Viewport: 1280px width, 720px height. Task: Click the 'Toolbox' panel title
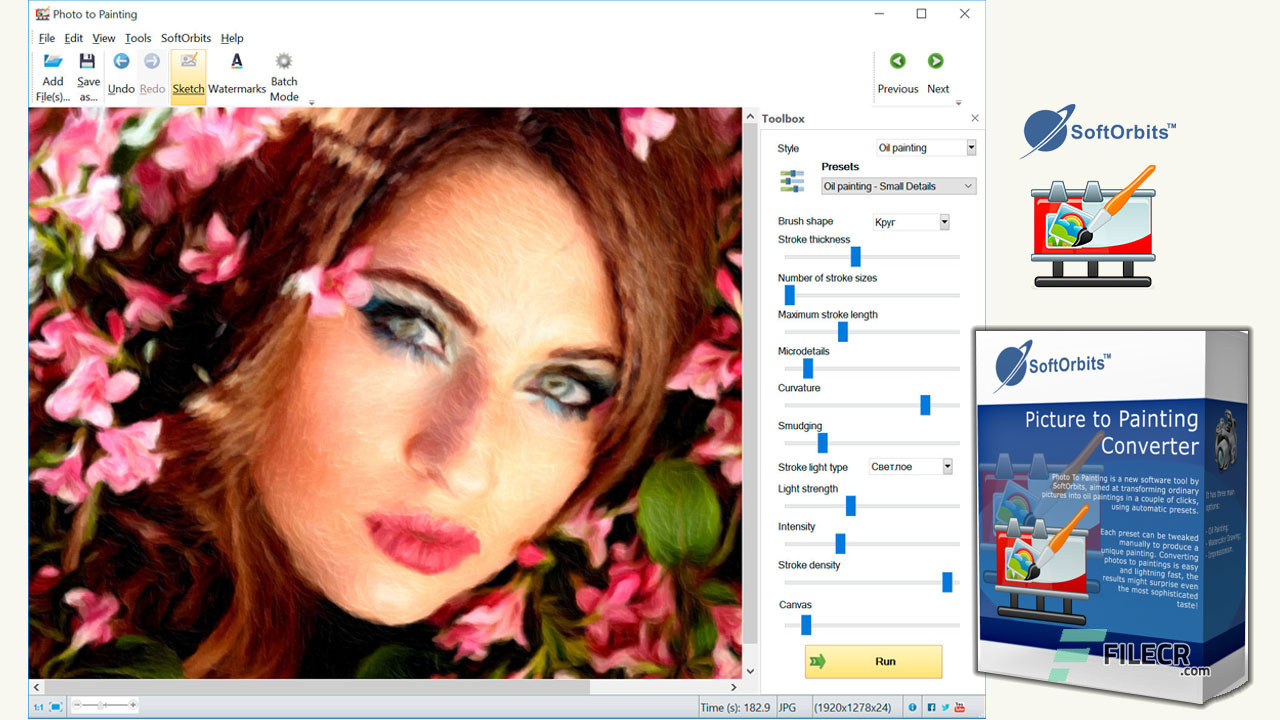tap(783, 118)
